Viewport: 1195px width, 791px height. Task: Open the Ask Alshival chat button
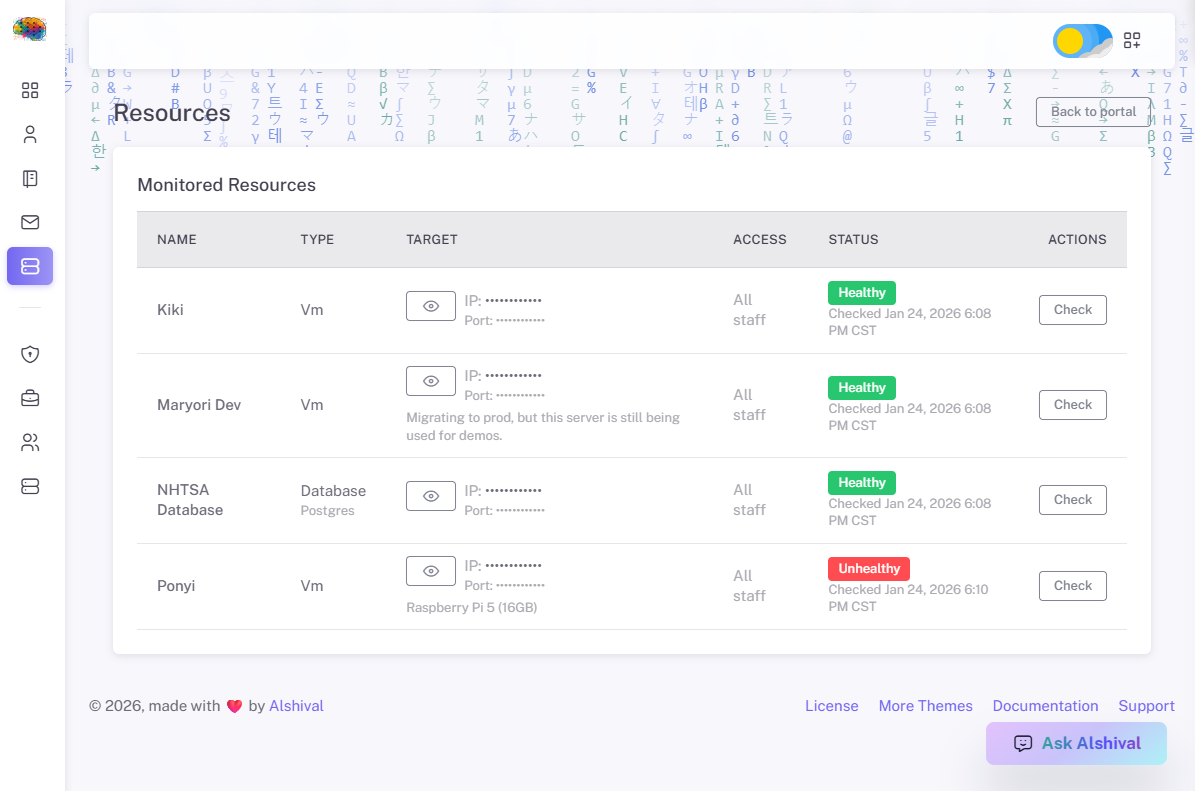pos(1076,743)
